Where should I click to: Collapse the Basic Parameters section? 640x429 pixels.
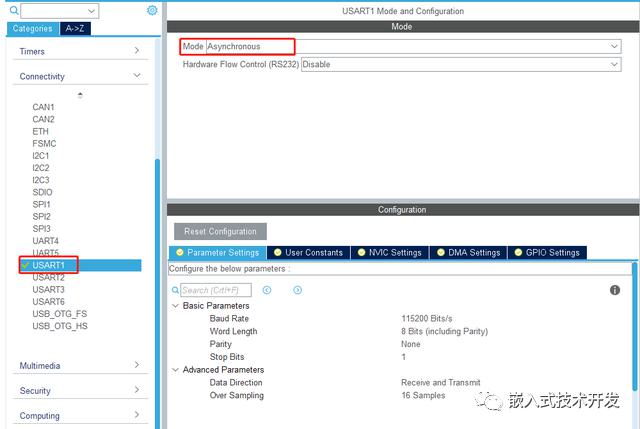tap(176, 306)
